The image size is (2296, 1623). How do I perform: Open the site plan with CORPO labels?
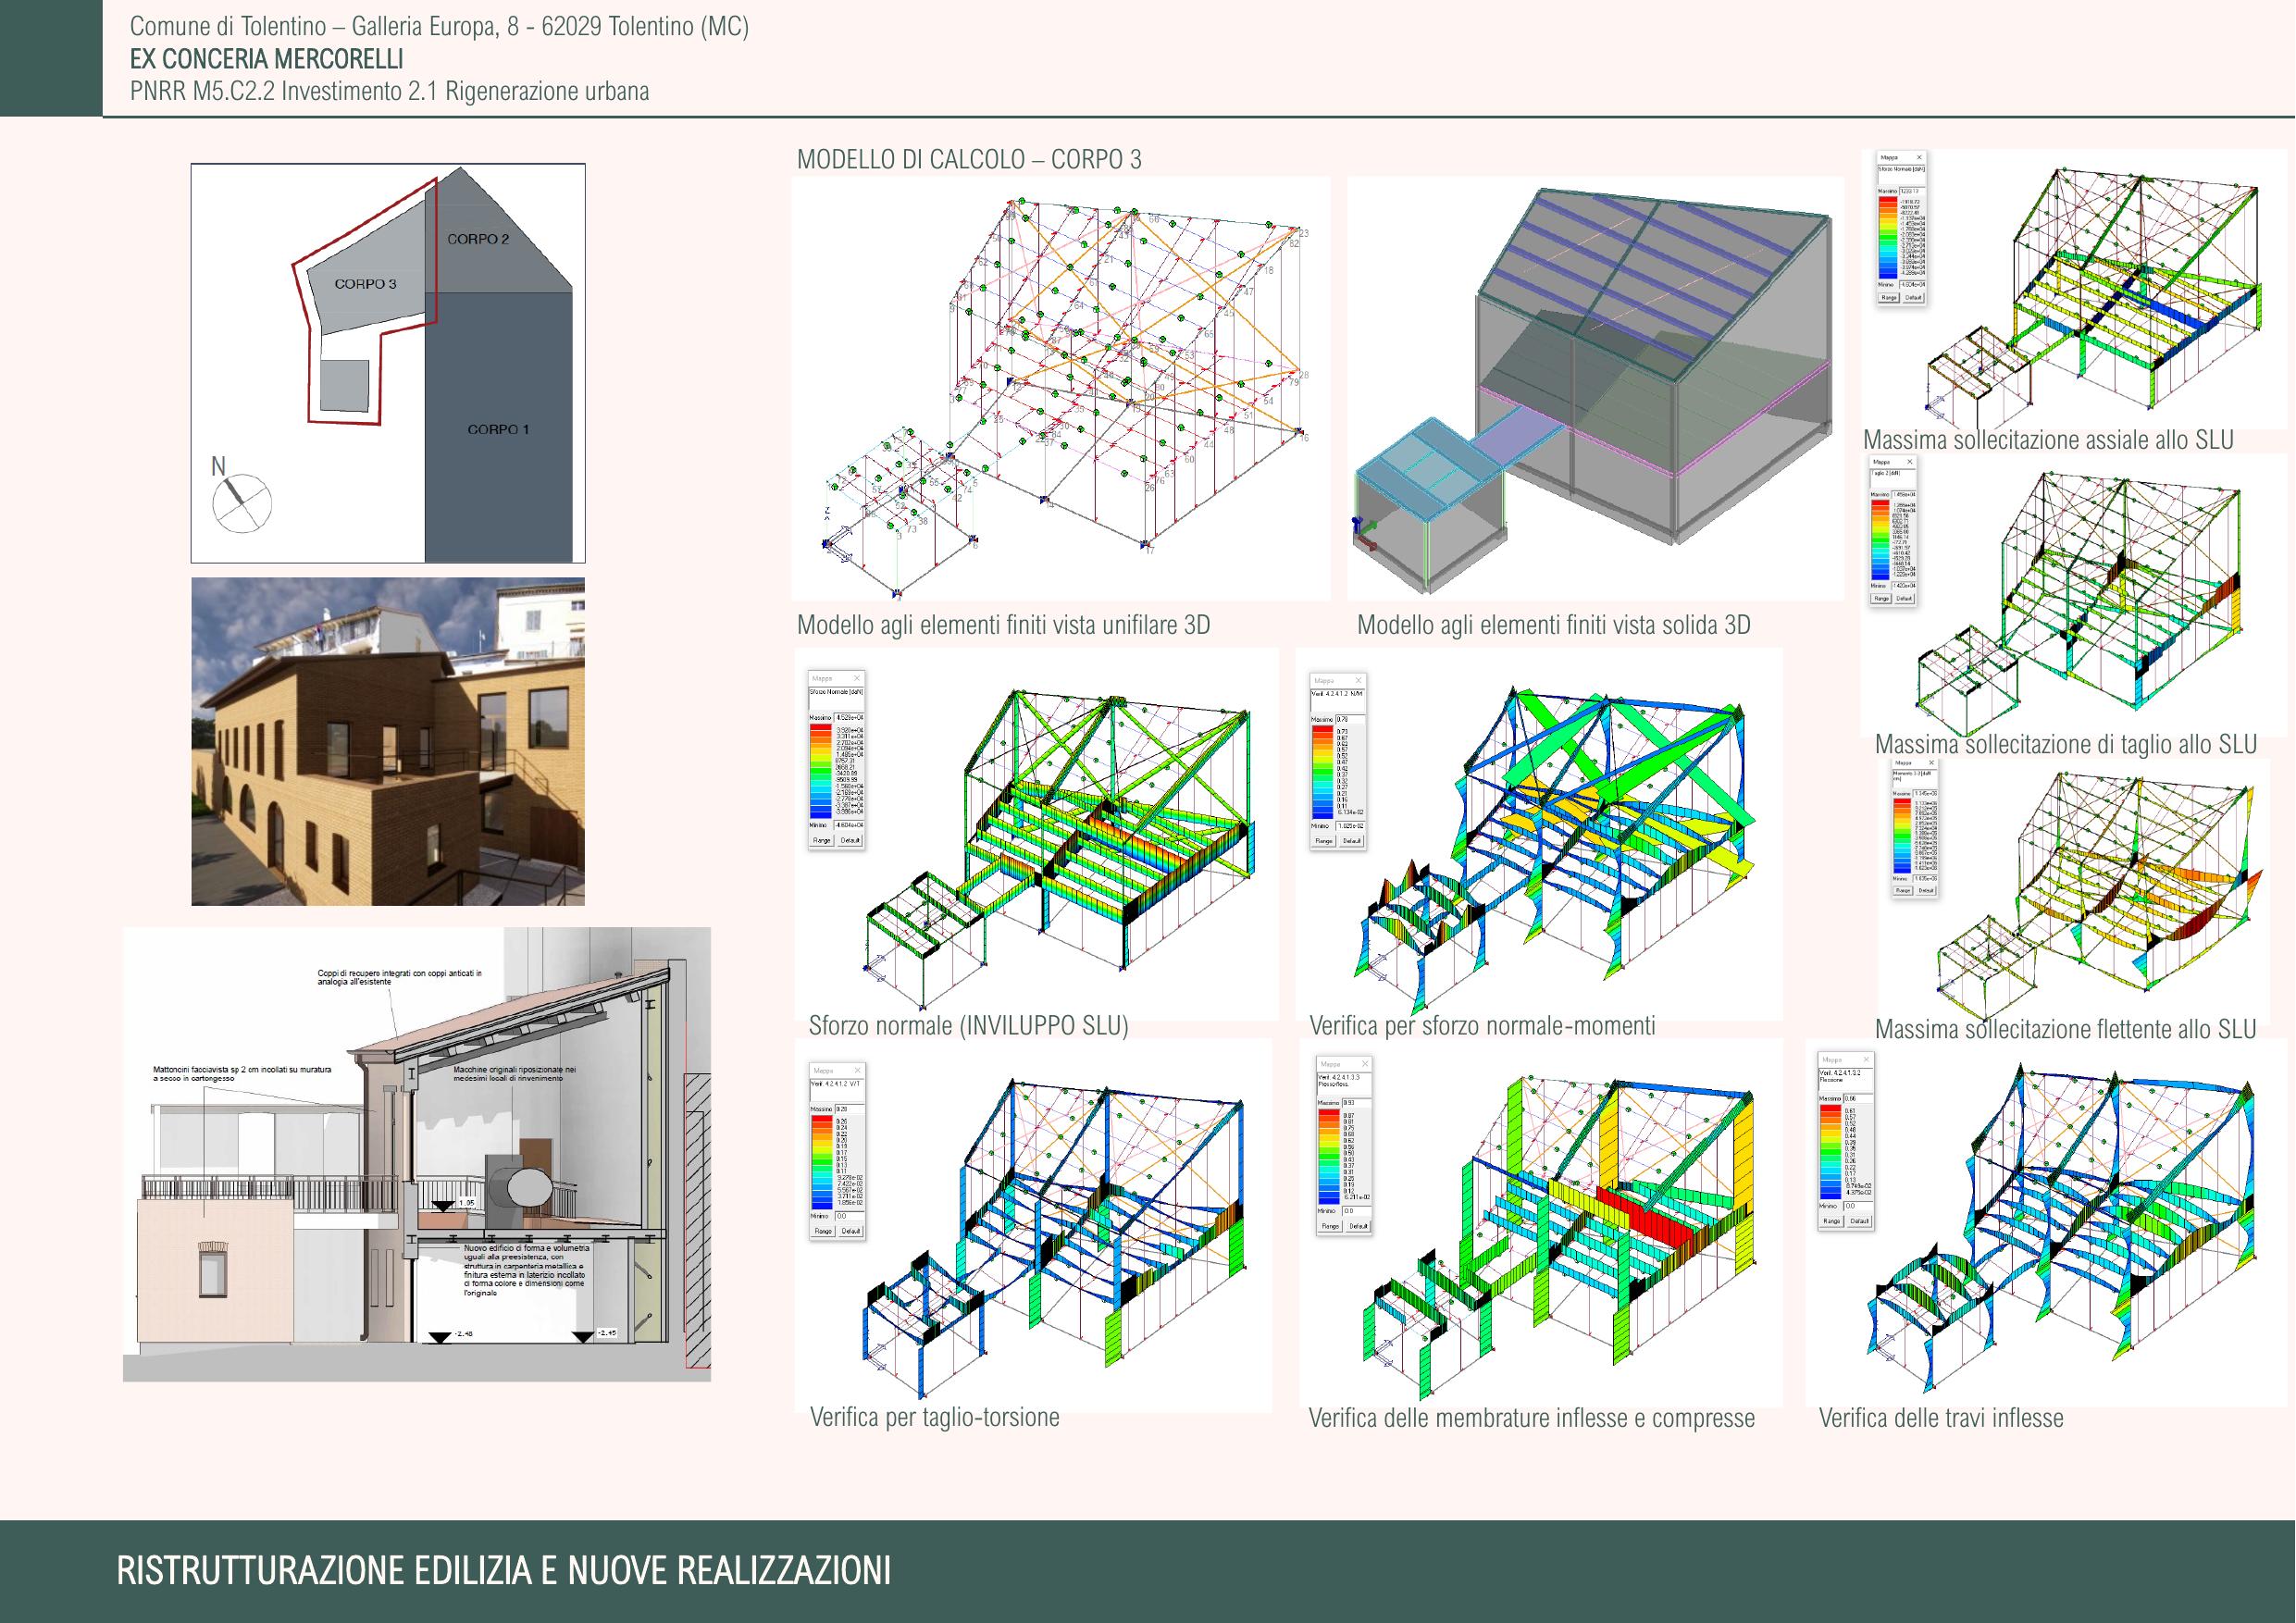coord(388,363)
